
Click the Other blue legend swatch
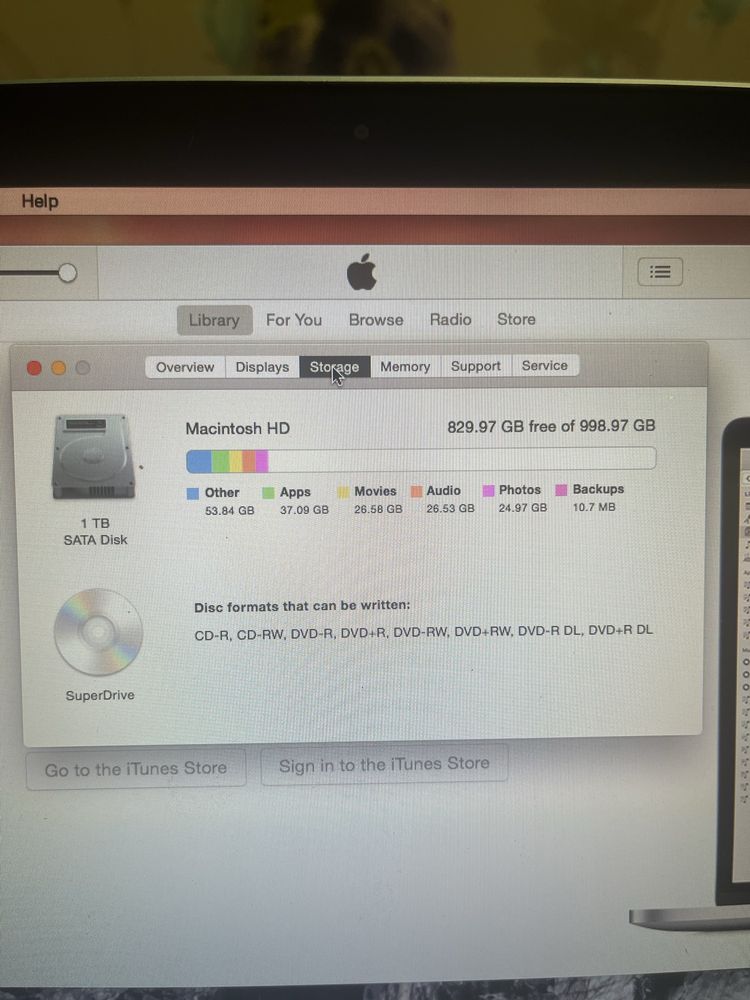193,494
